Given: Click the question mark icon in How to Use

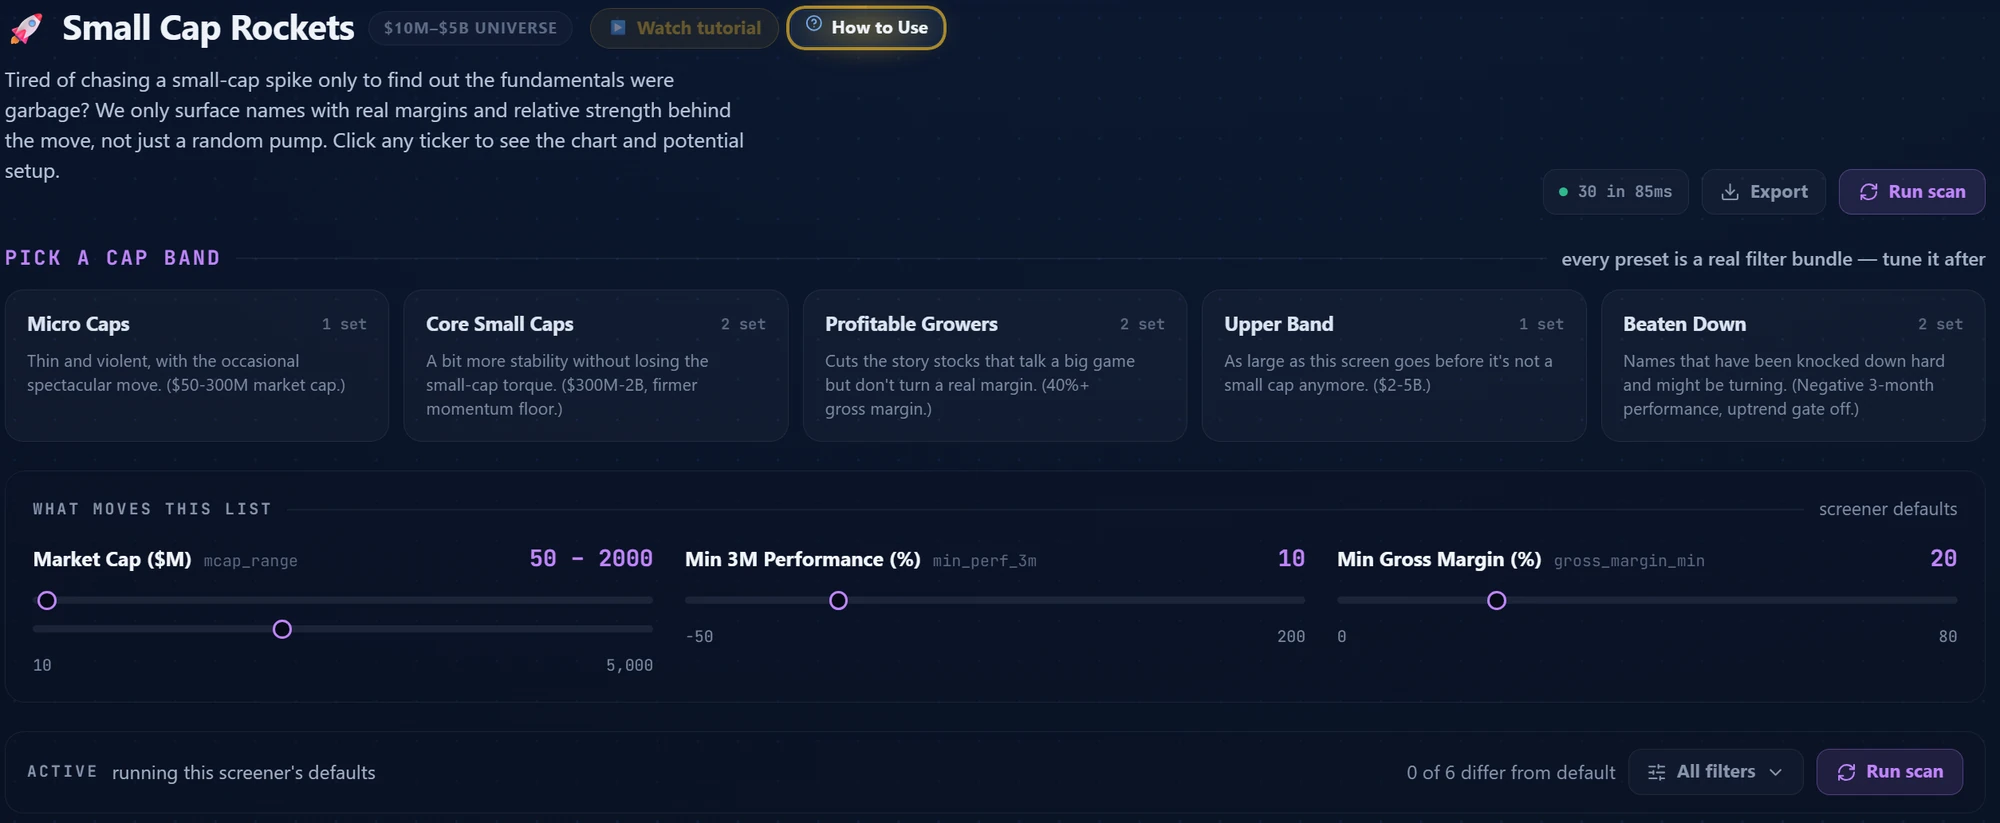Looking at the screenshot, I should coord(814,24).
